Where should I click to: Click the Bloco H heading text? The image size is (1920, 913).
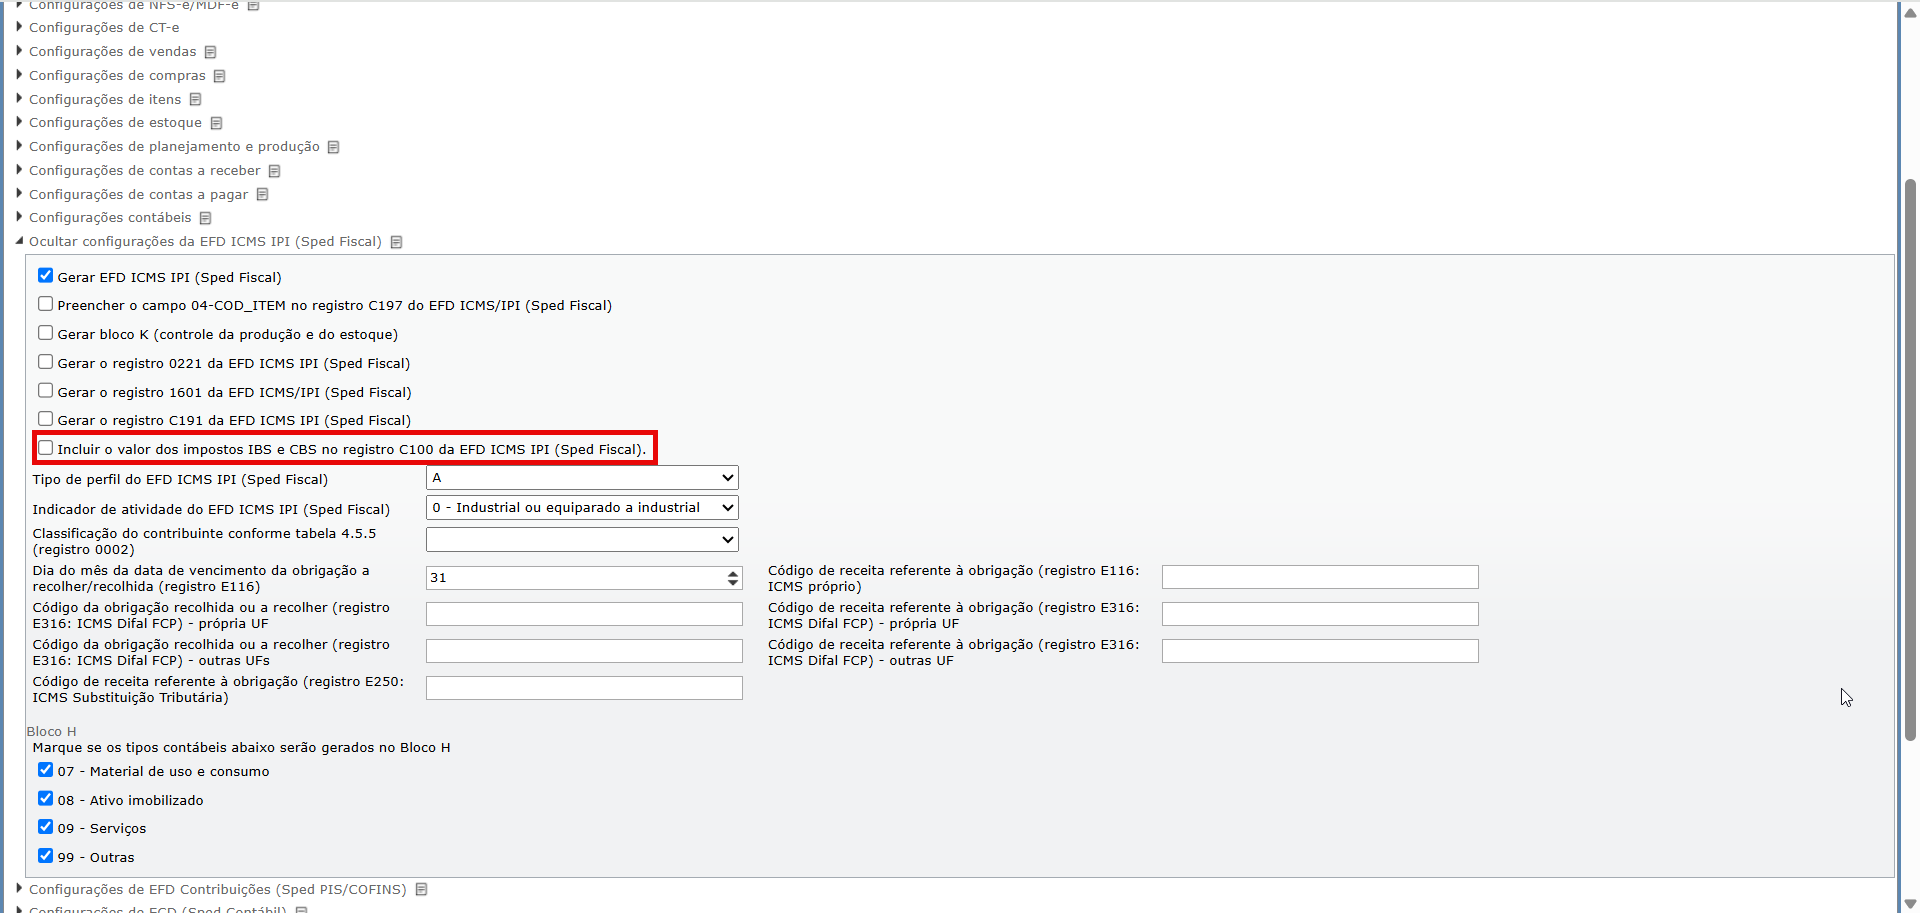[51, 732]
